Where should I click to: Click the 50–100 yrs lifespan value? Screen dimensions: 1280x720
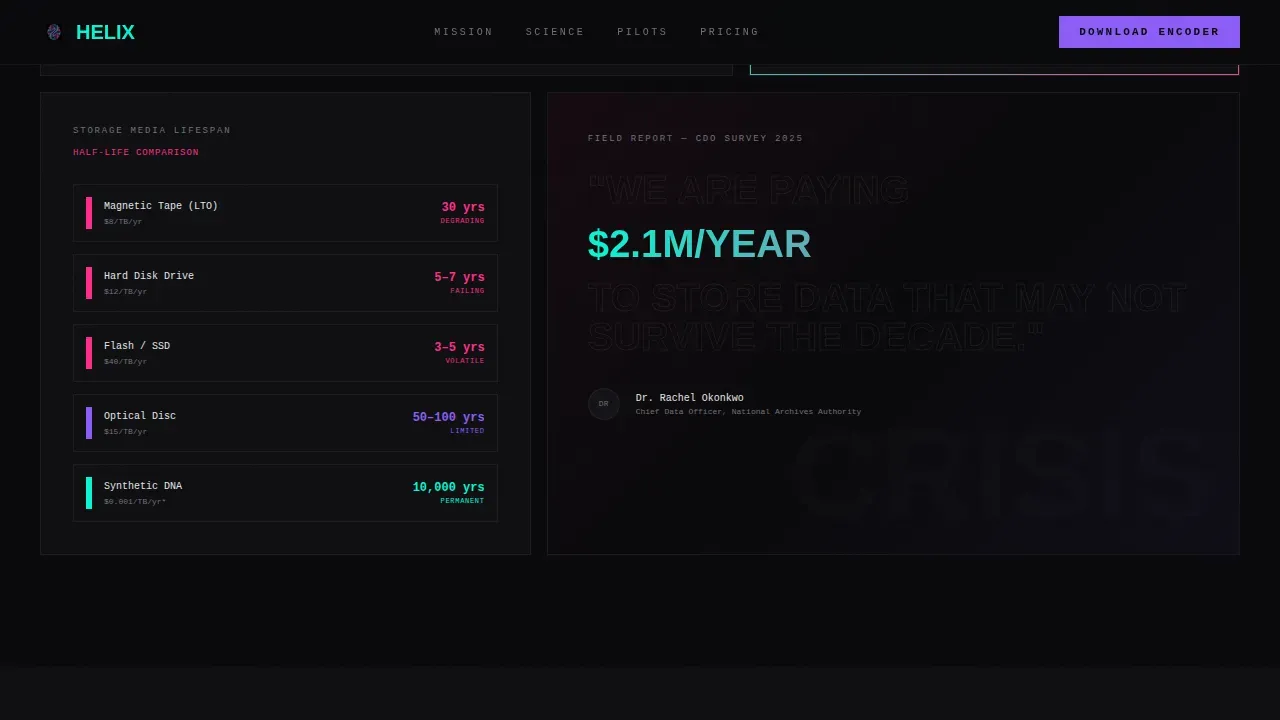pyautogui.click(x=449, y=417)
